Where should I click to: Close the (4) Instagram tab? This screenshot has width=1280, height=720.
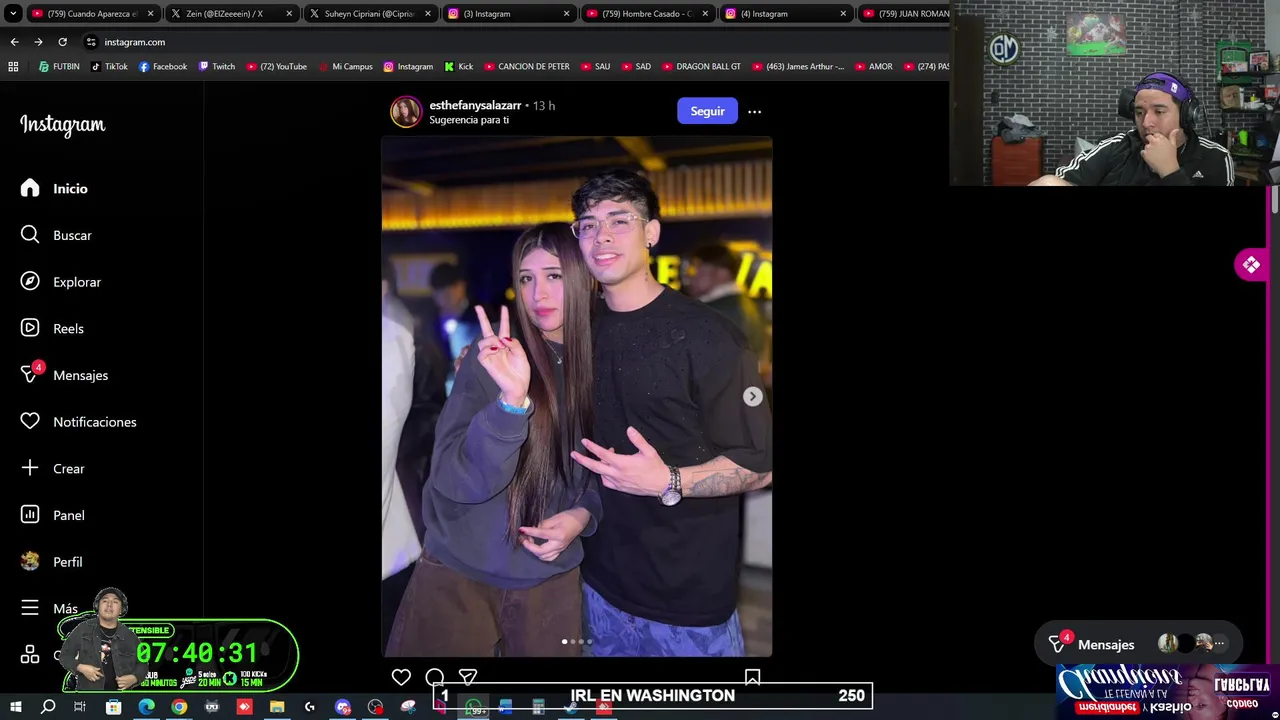click(843, 14)
